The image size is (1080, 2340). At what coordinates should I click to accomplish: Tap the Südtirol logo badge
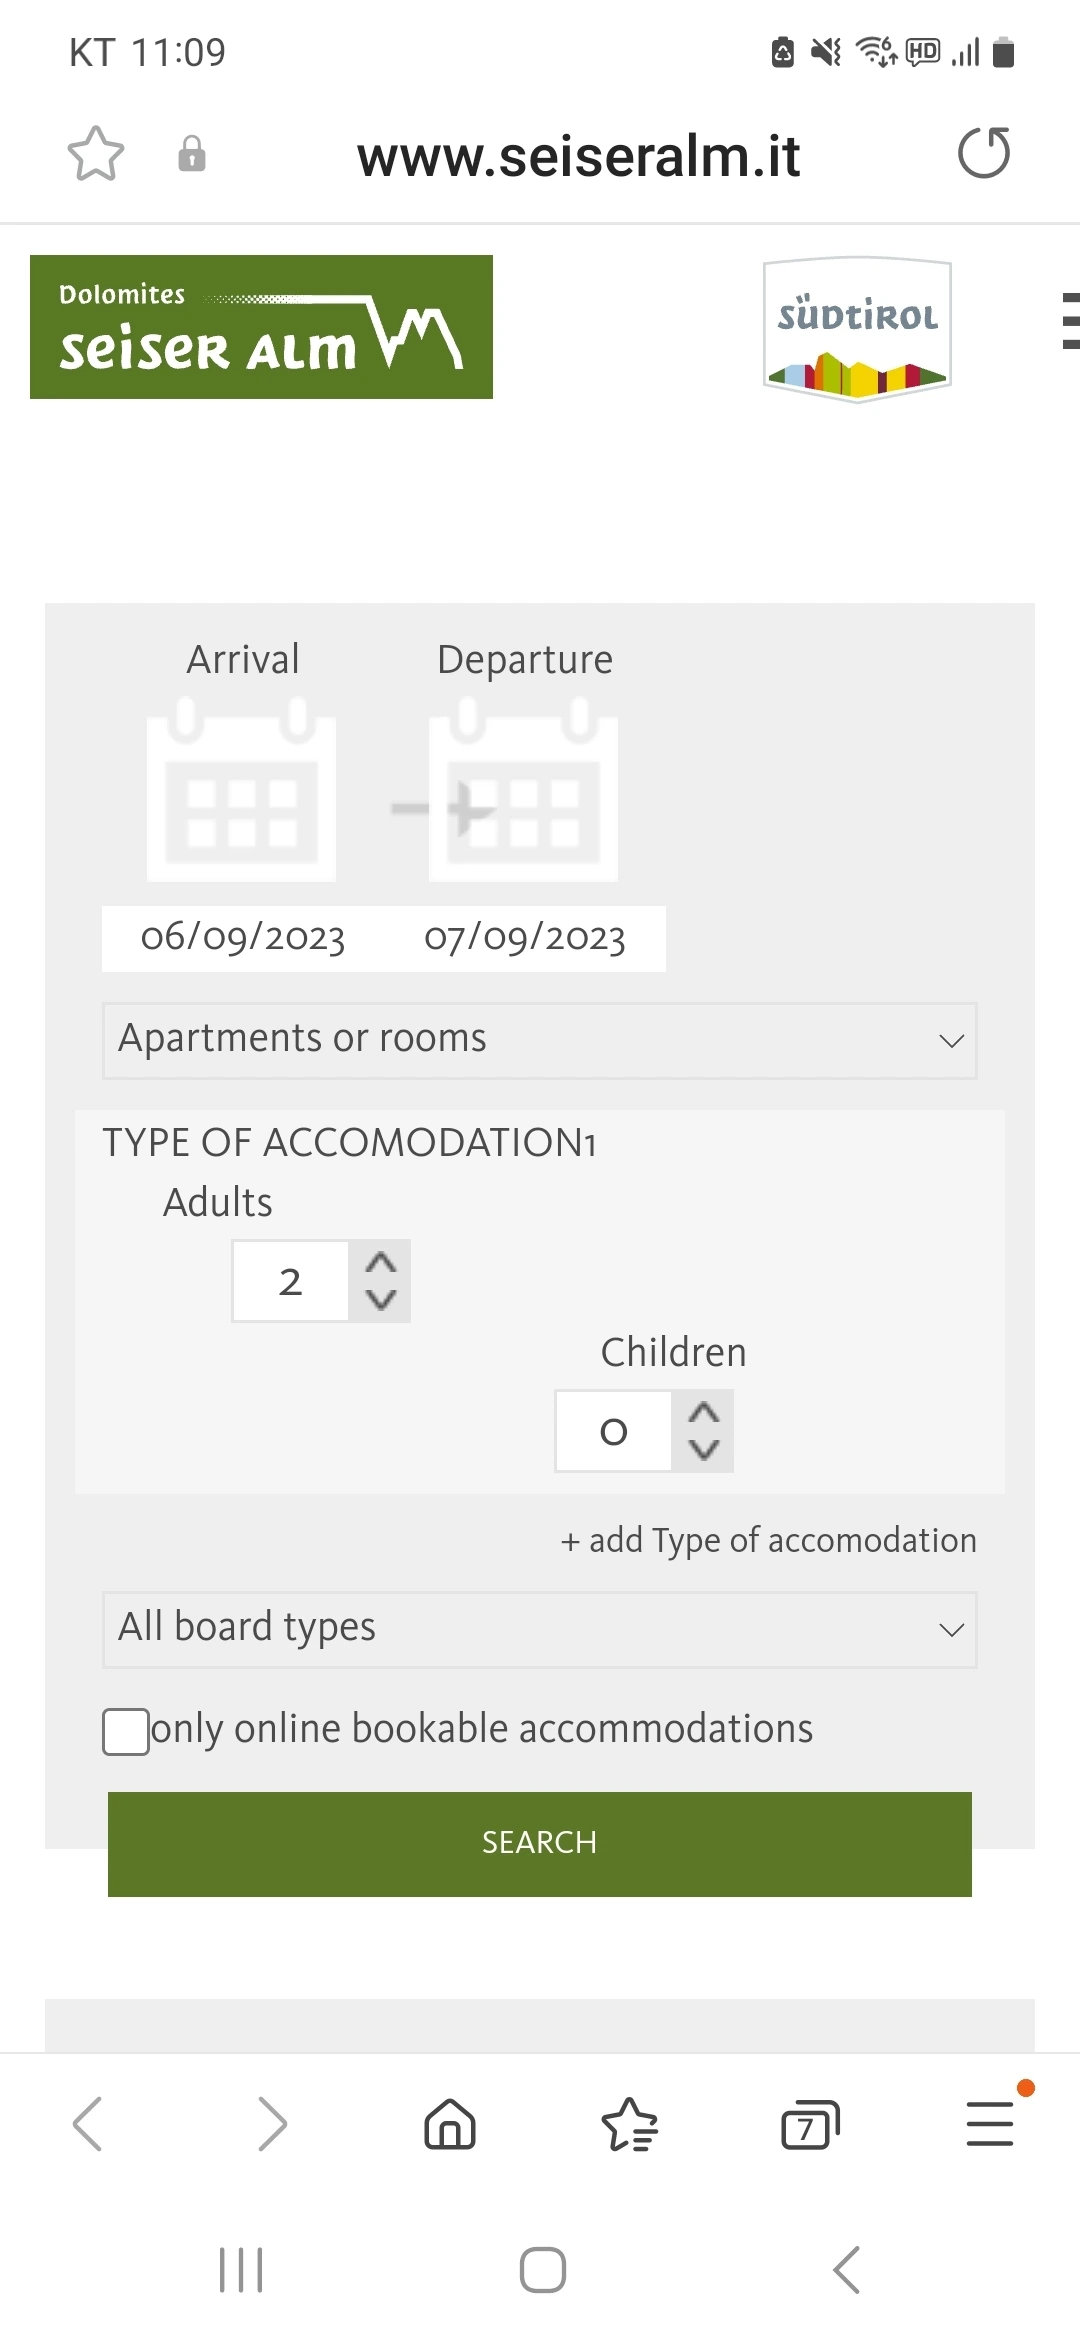pyautogui.click(x=857, y=329)
